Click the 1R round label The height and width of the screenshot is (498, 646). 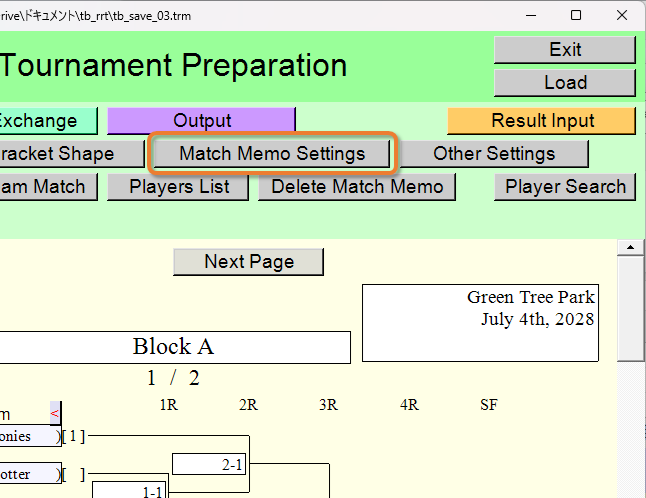tap(169, 405)
